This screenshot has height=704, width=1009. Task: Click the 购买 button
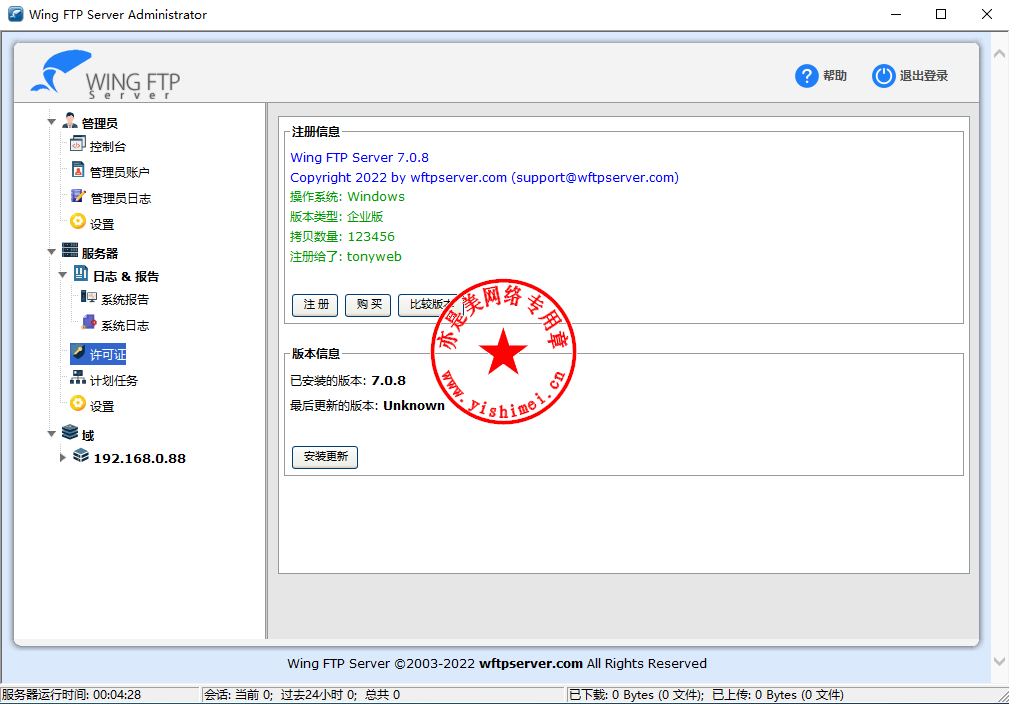click(368, 304)
